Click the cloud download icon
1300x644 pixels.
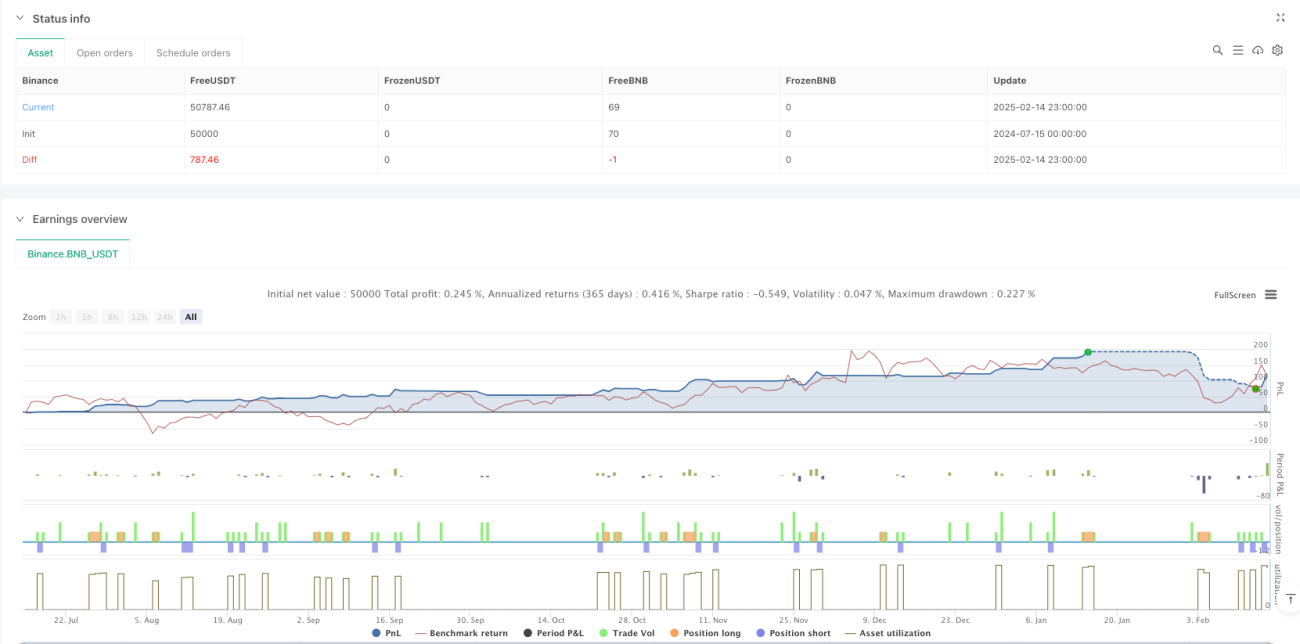1258,50
